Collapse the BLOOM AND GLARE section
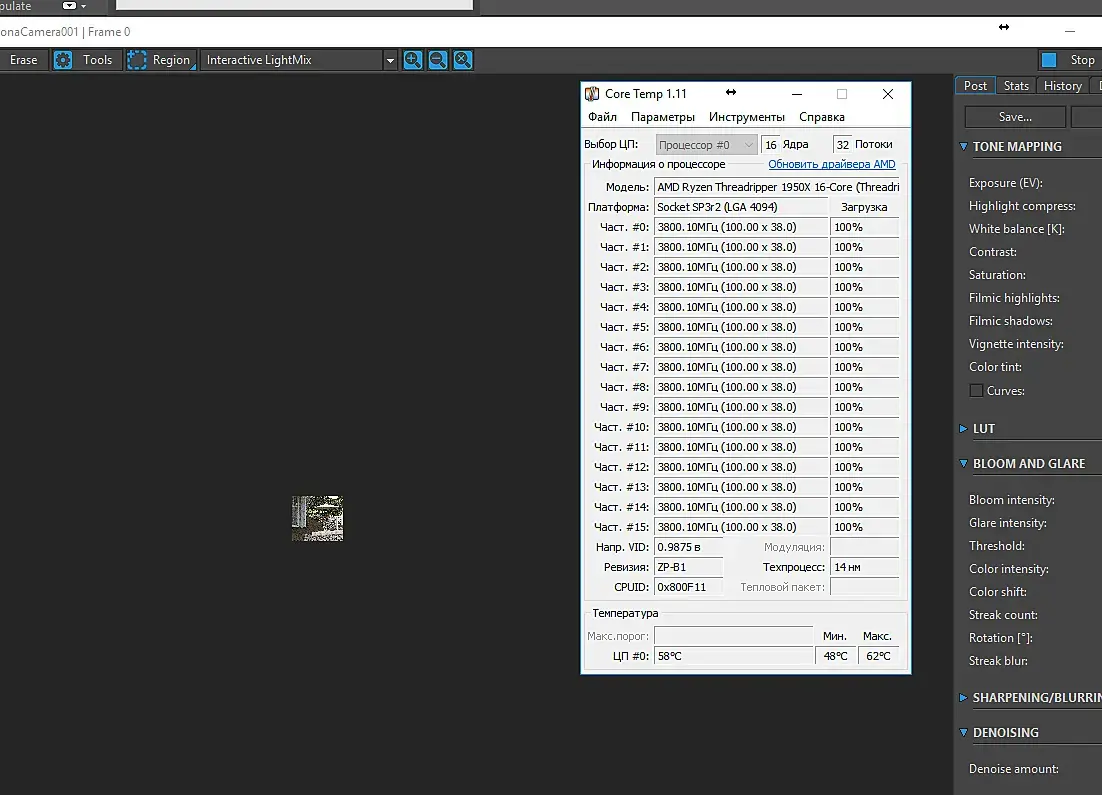1102x795 pixels. pos(964,463)
